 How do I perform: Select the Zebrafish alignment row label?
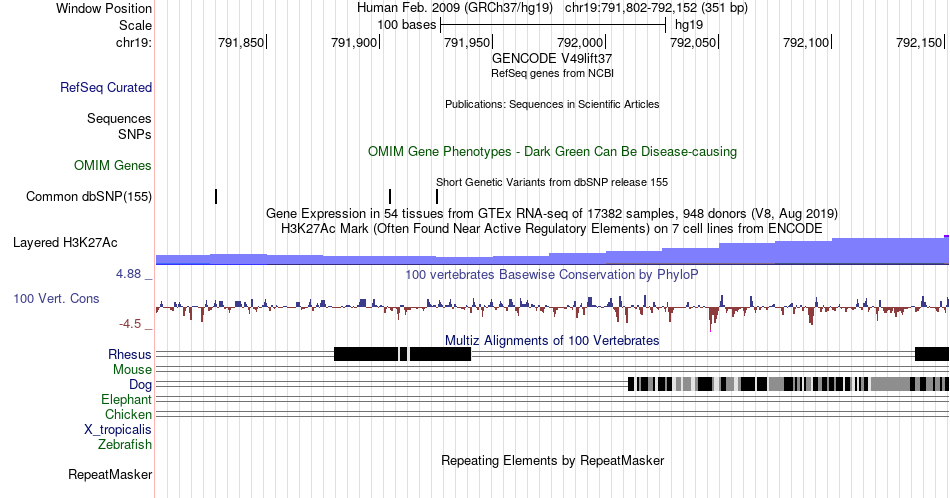[125, 444]
